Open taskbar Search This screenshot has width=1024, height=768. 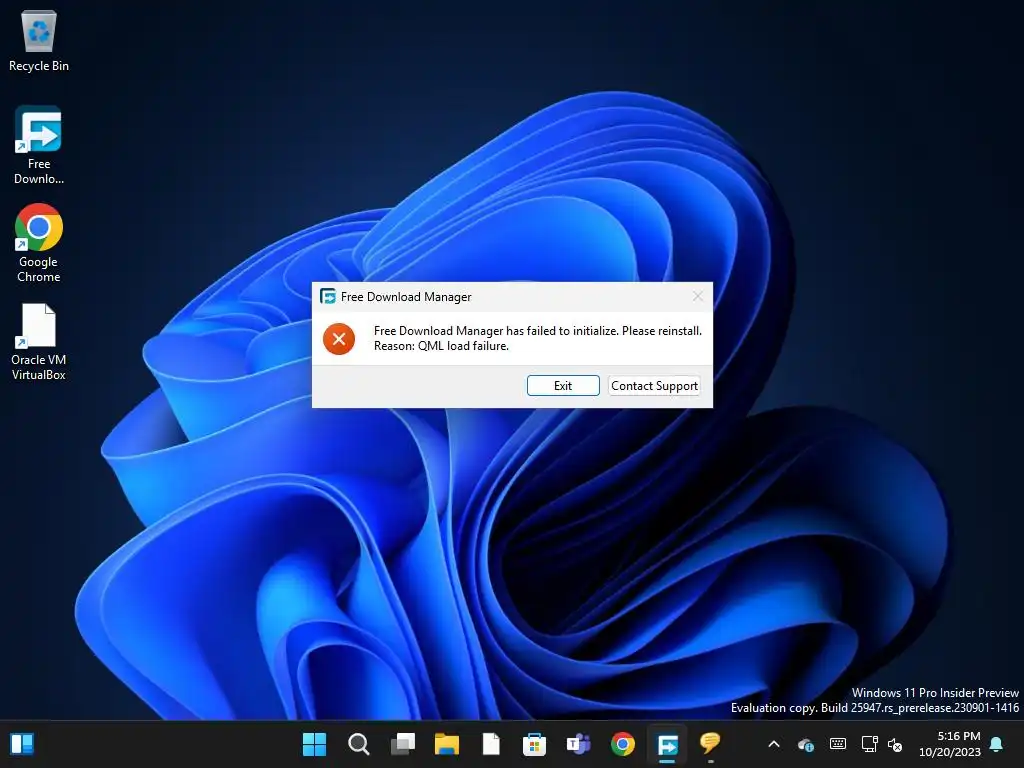coord(359,744)
